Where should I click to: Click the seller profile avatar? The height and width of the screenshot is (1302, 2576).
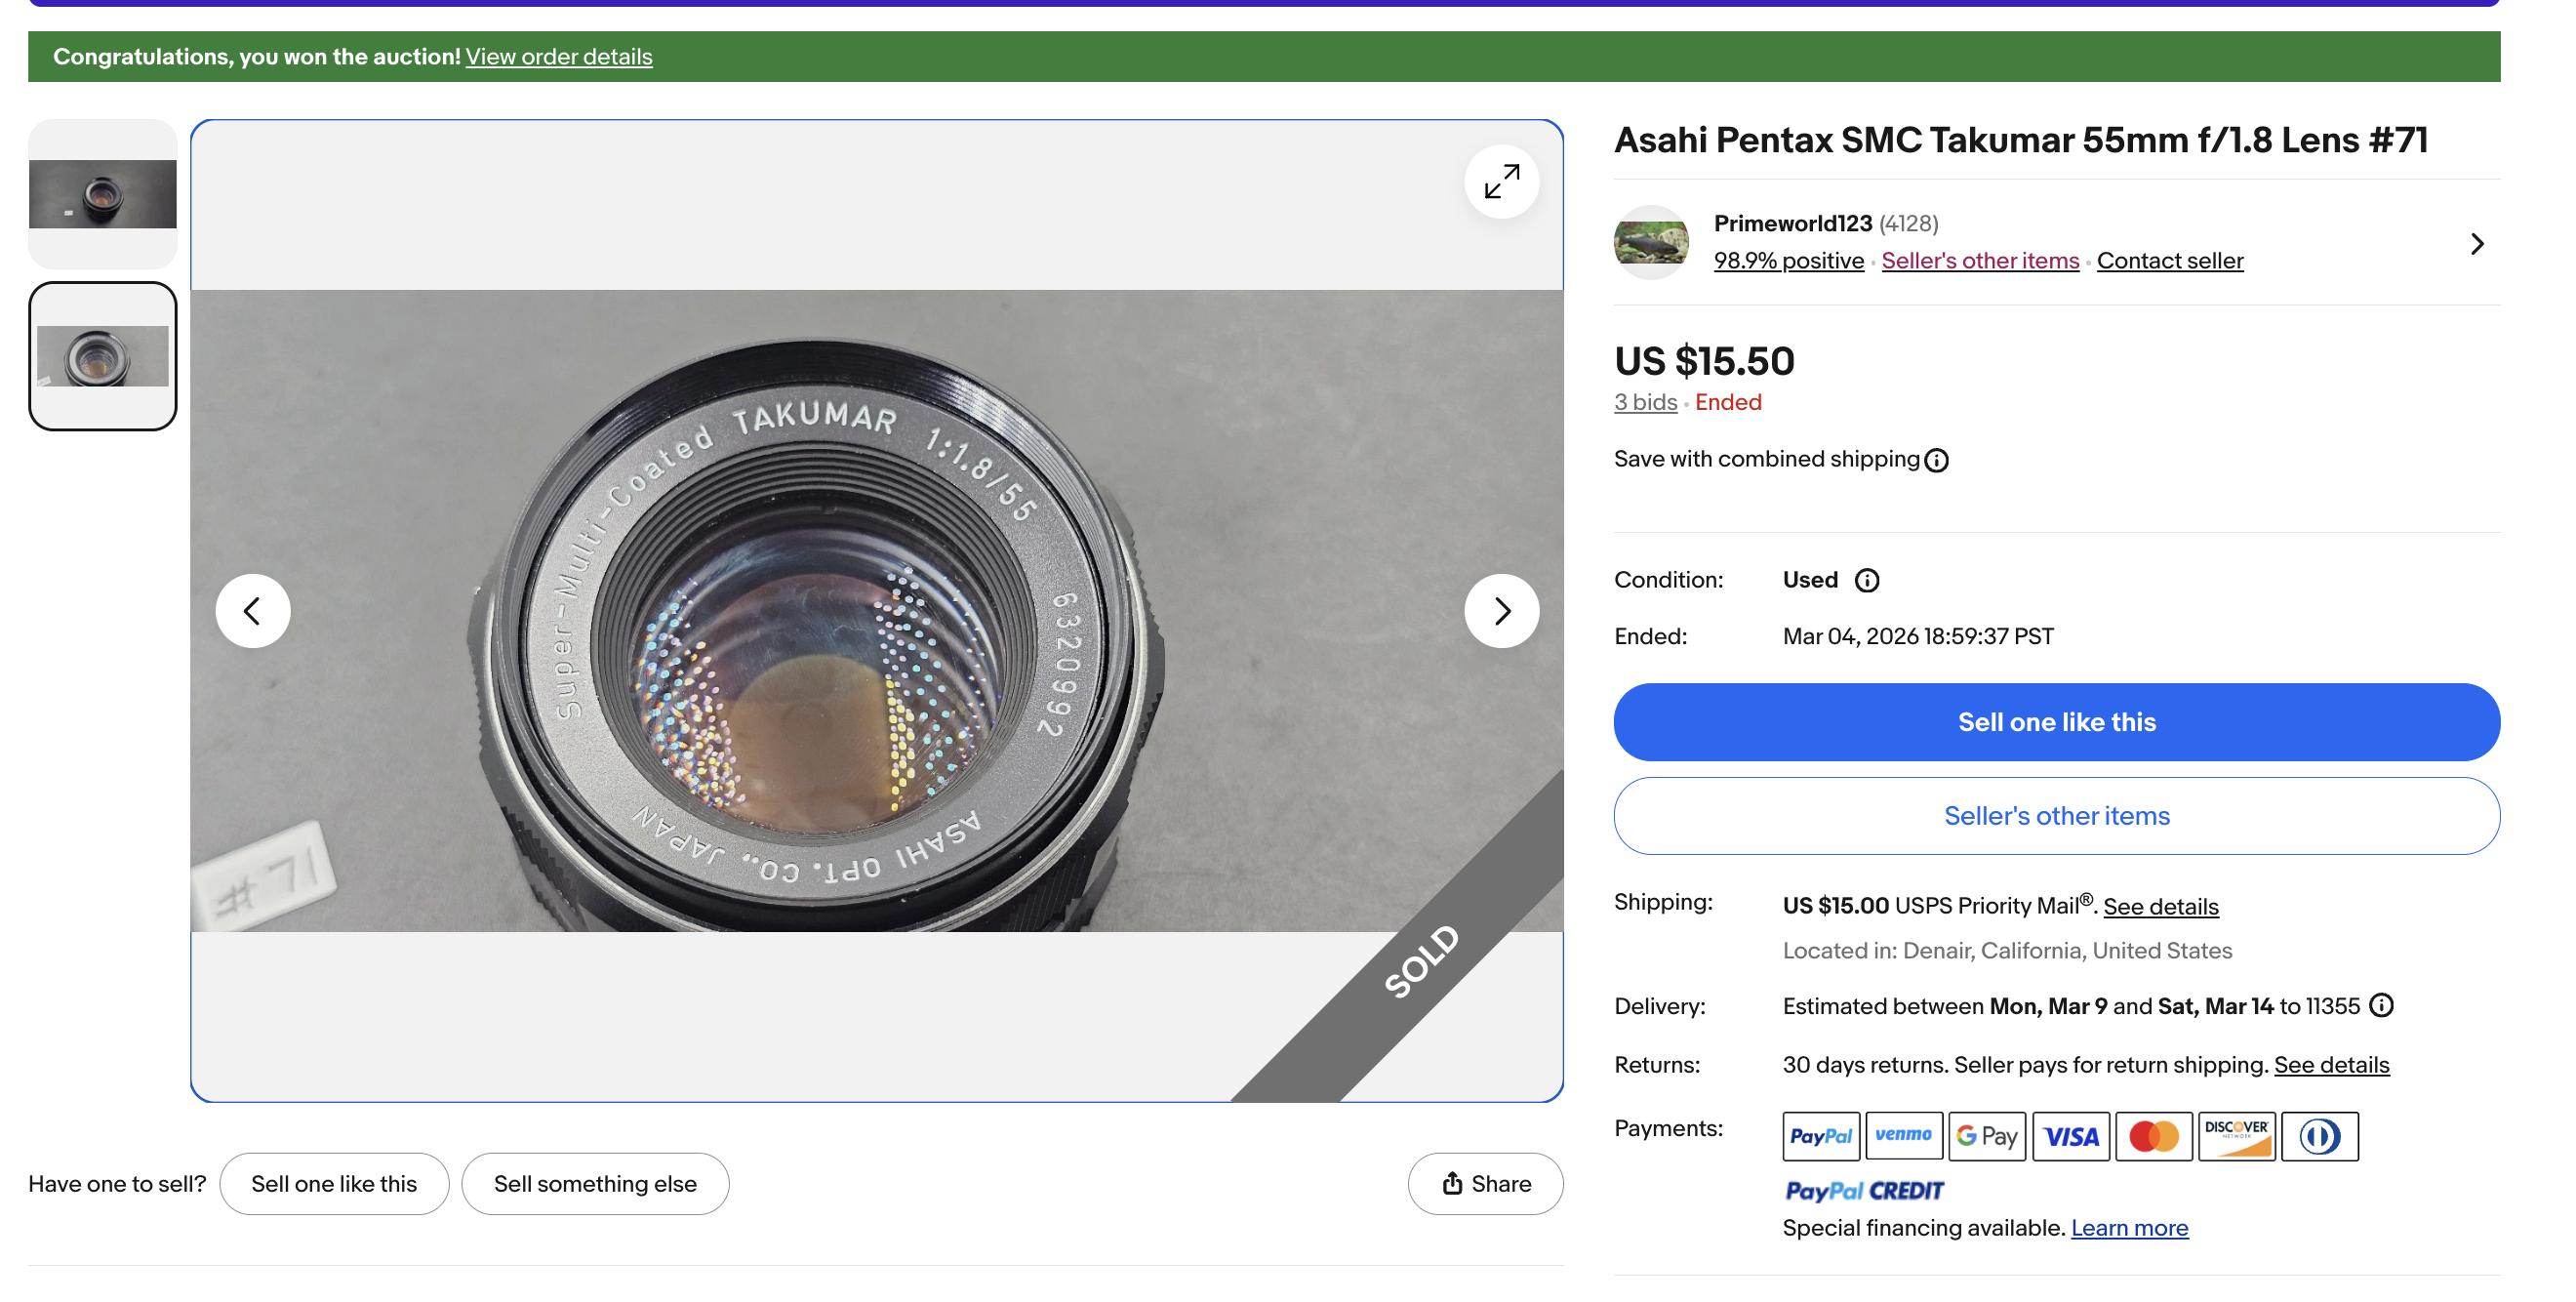click(1650, 242)
